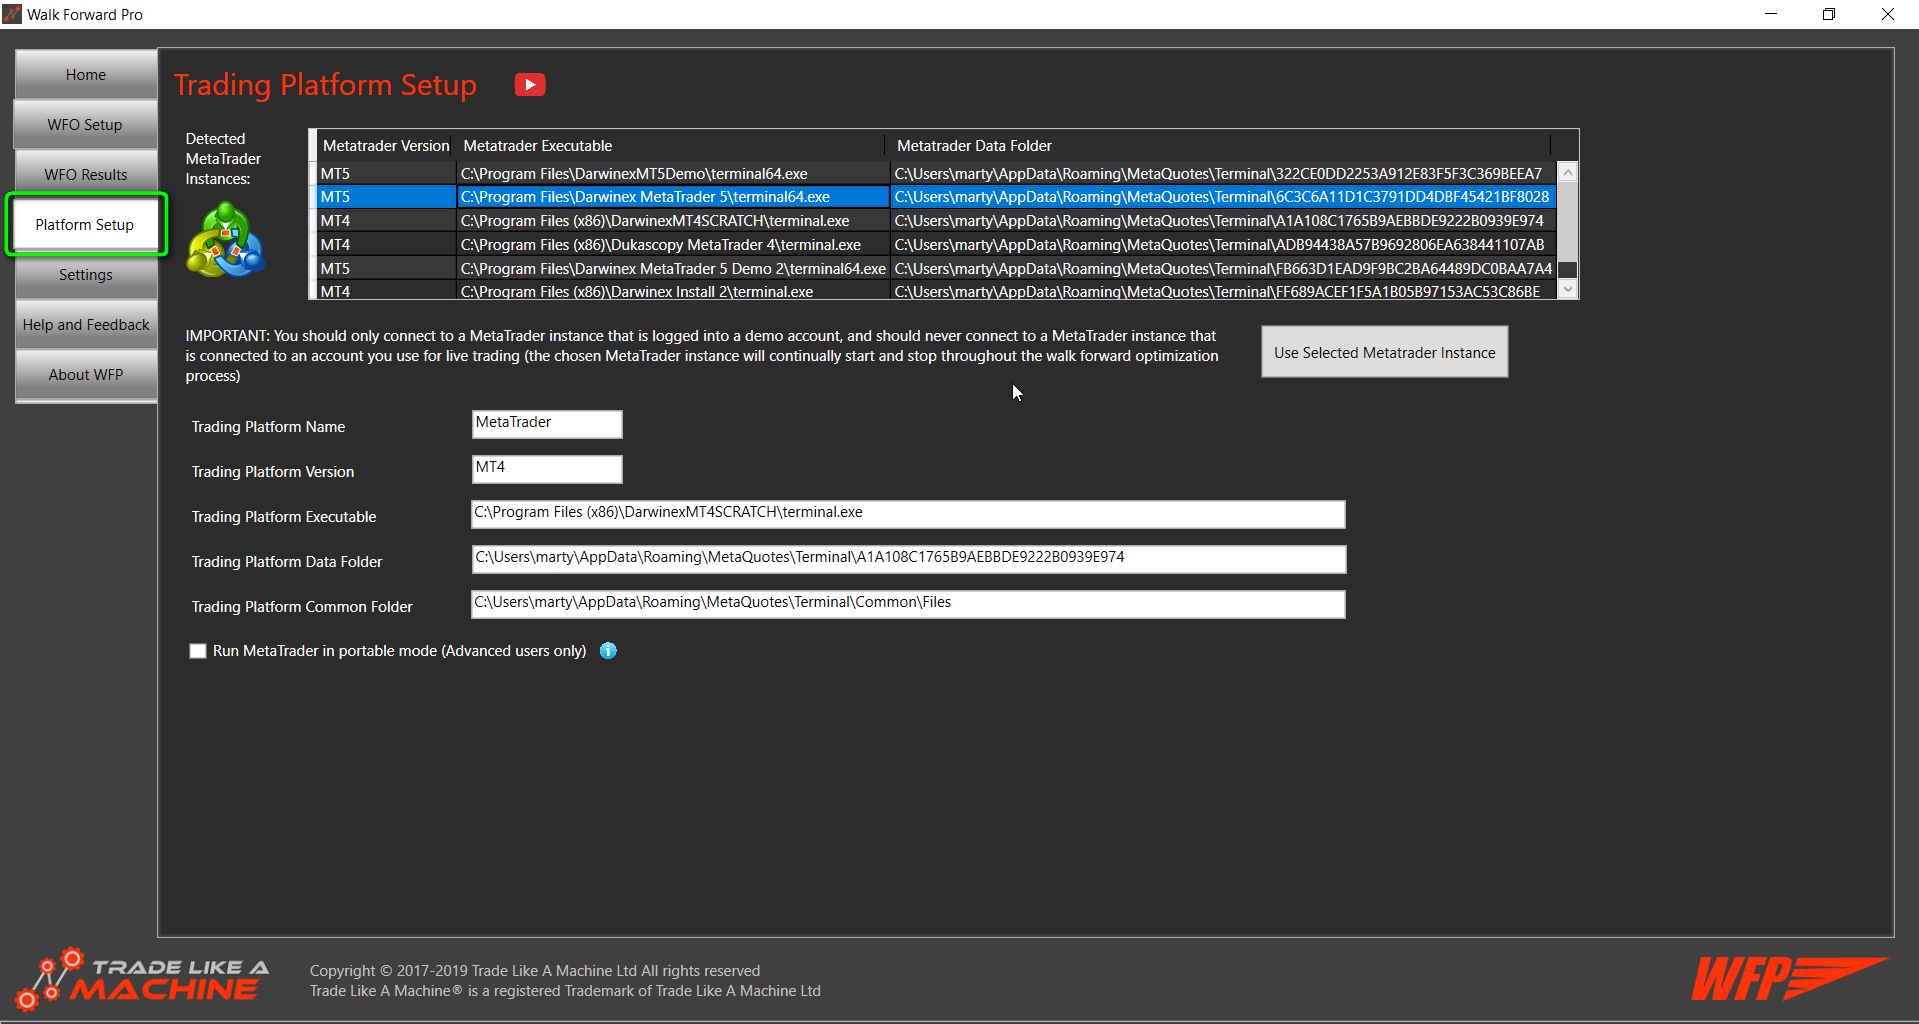Sort by Metatrader Executable column header
1919x1024 pixels.
coord(670,145)
